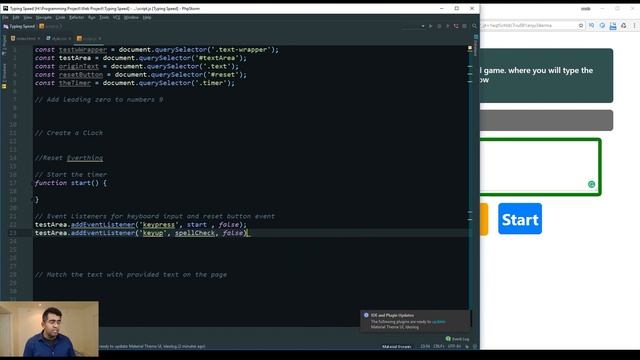Toggle the read-only lock icon in status bar
This screenshot has width=640, height=360.
[467, 347]
